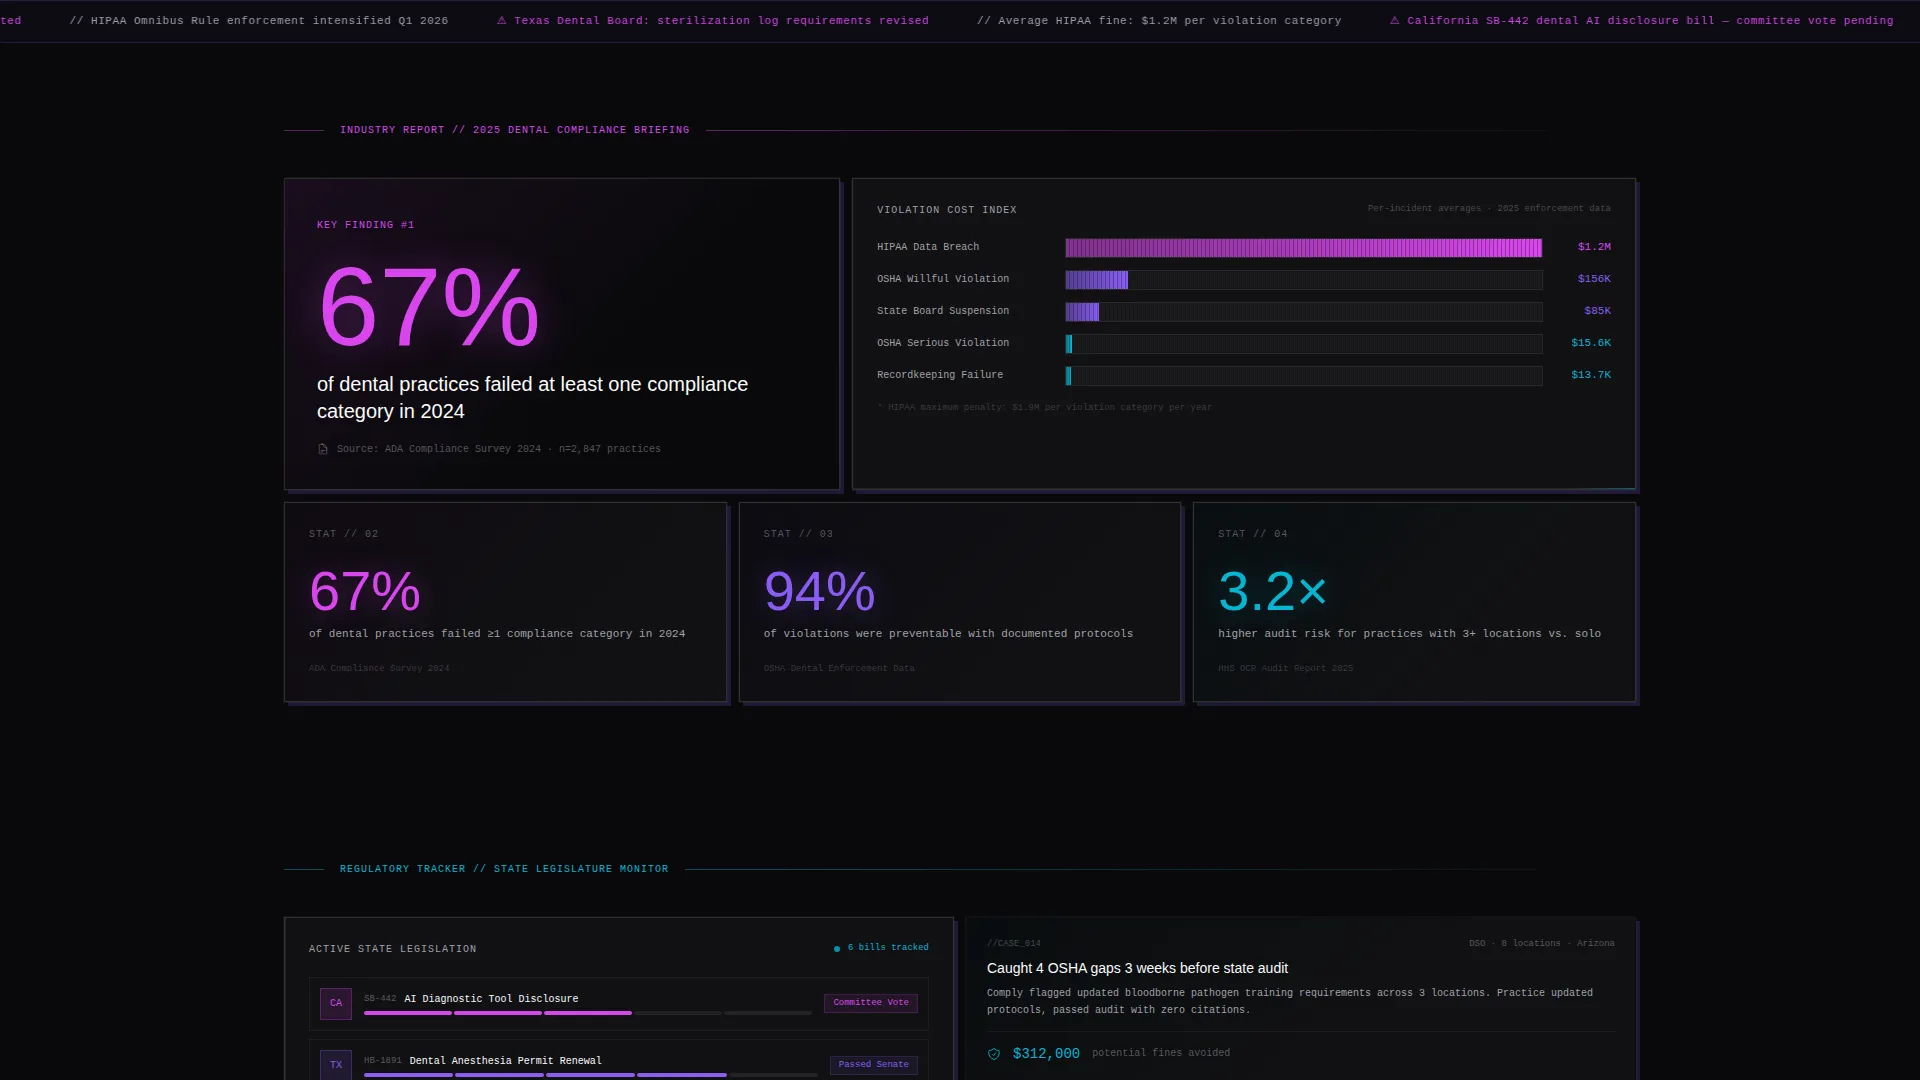Click the State Board Suspension label
This screenshot has height=1080, width=1920.
[943, 311]
